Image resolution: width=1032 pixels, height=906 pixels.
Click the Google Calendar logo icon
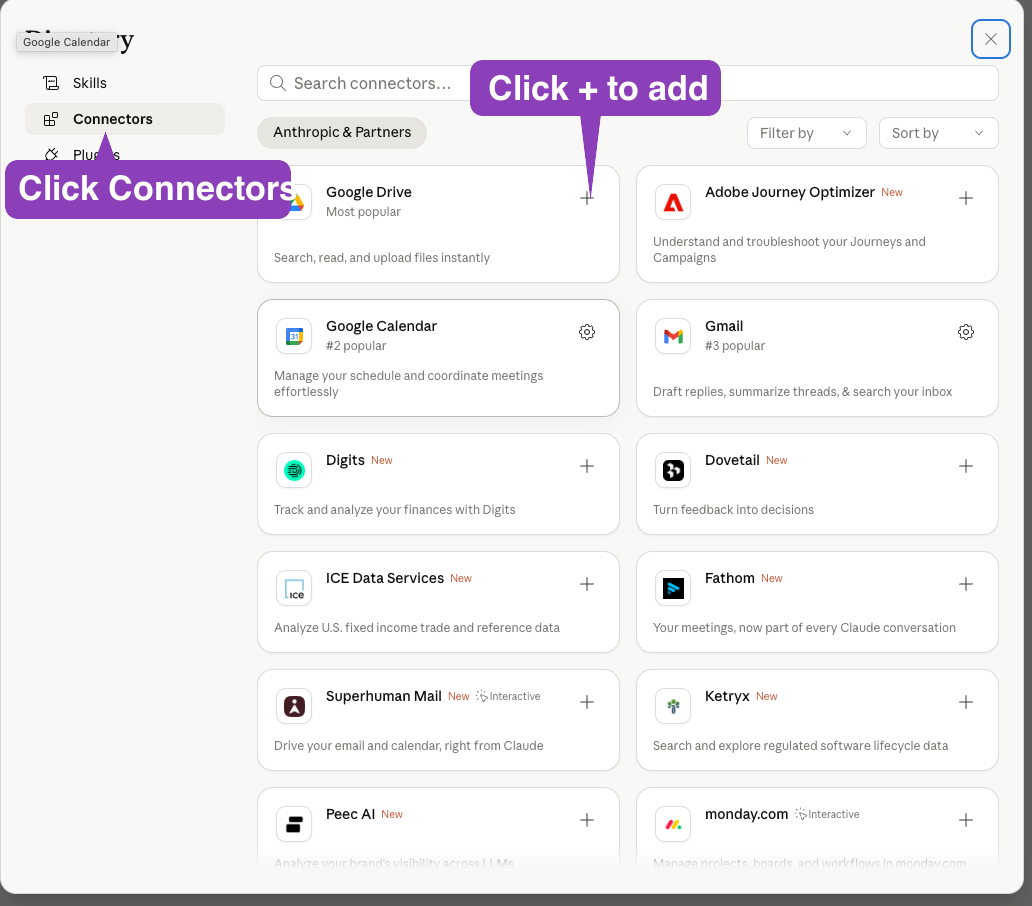294,336
